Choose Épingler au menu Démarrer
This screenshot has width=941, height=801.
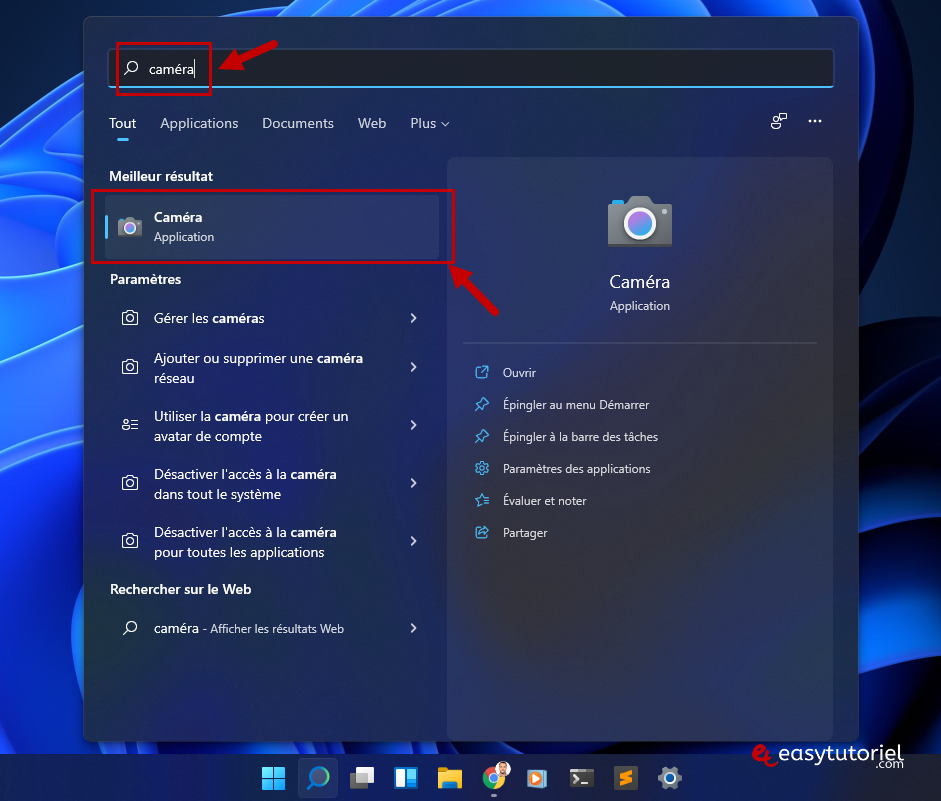[576, 405]
